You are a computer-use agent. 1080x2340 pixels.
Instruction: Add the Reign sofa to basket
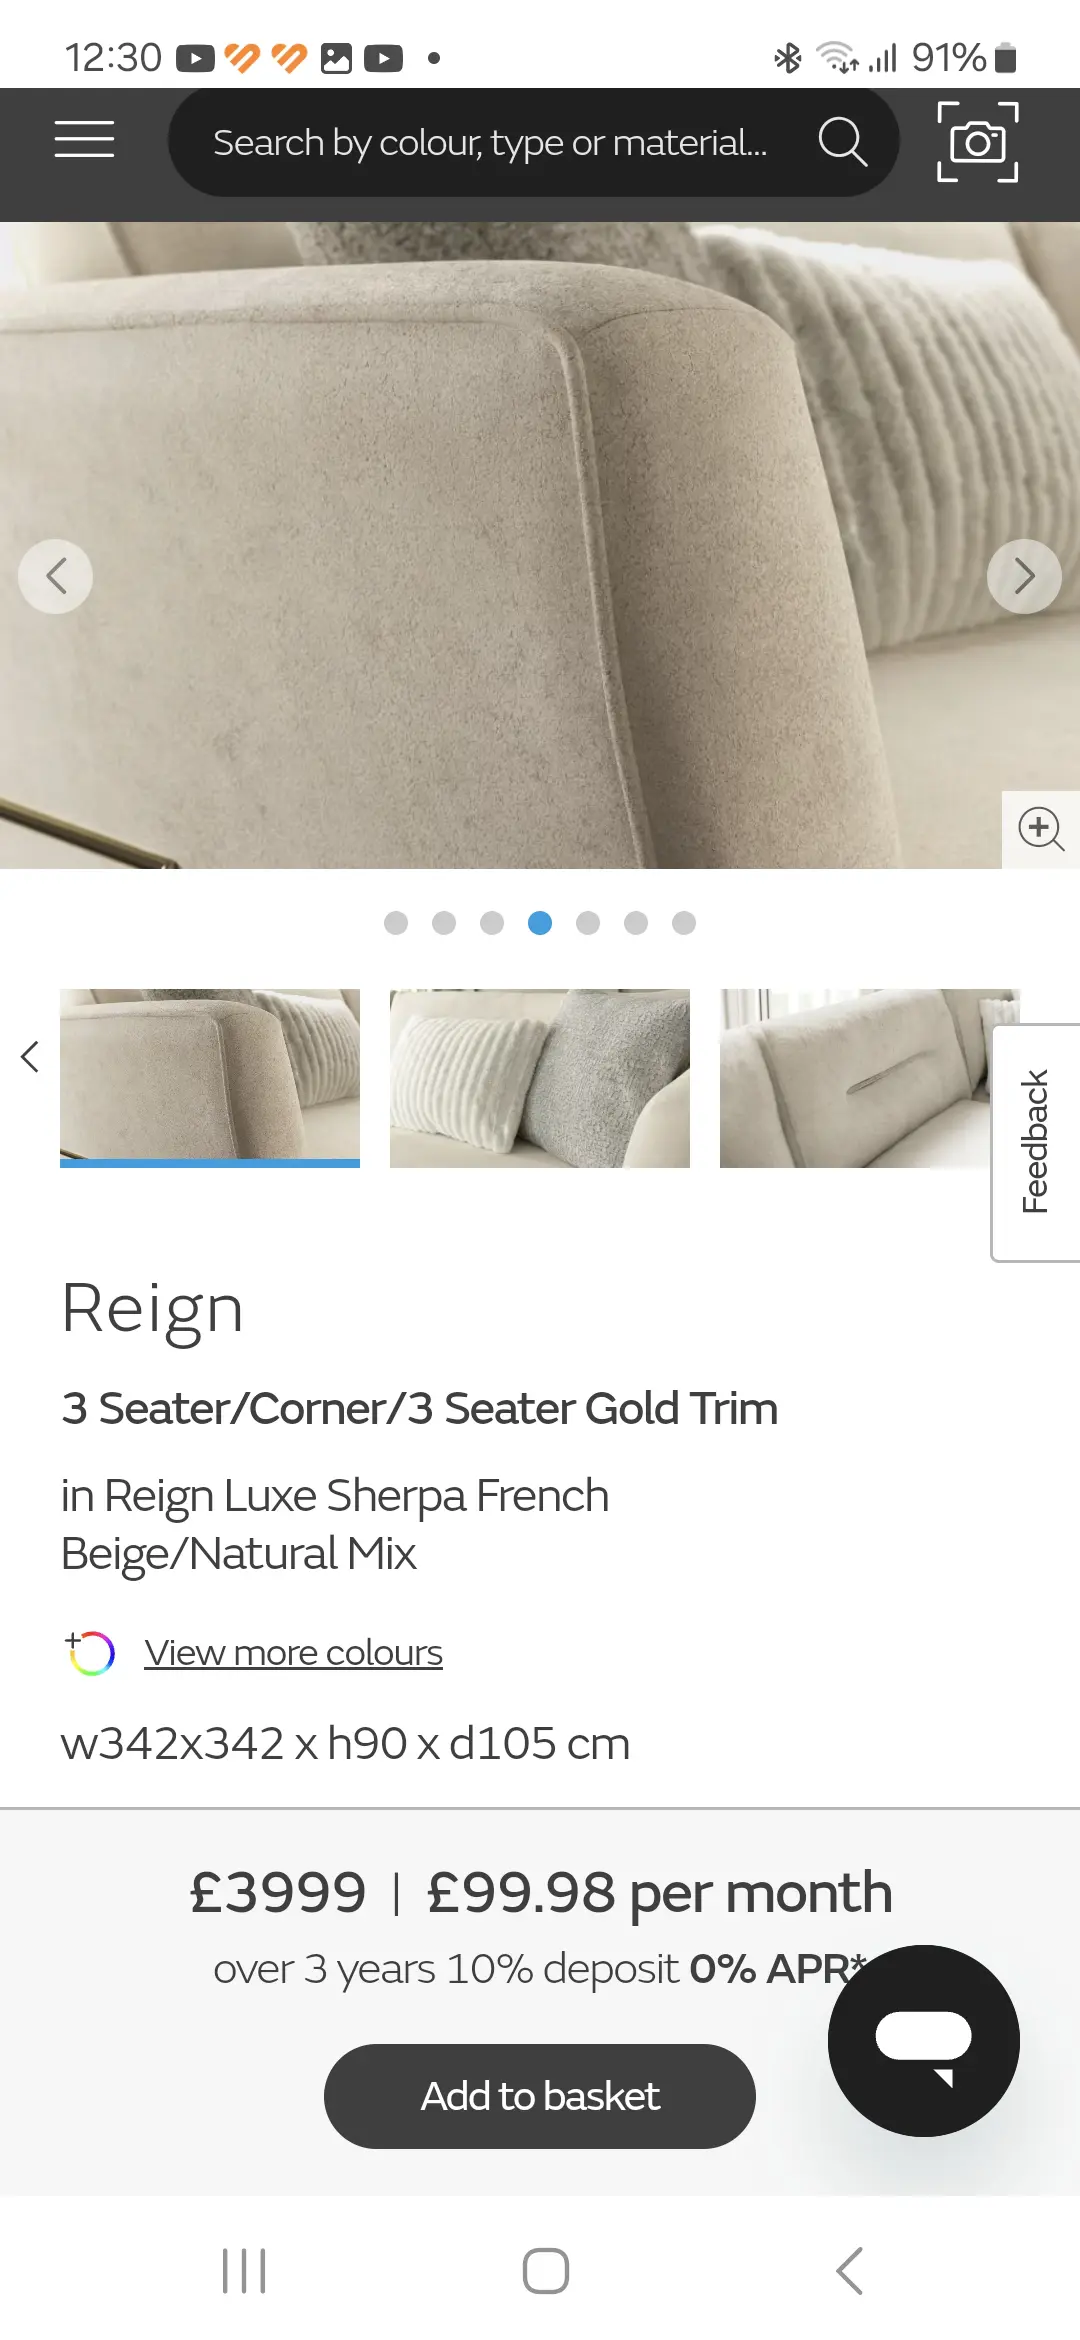(x=540, y=2096)
